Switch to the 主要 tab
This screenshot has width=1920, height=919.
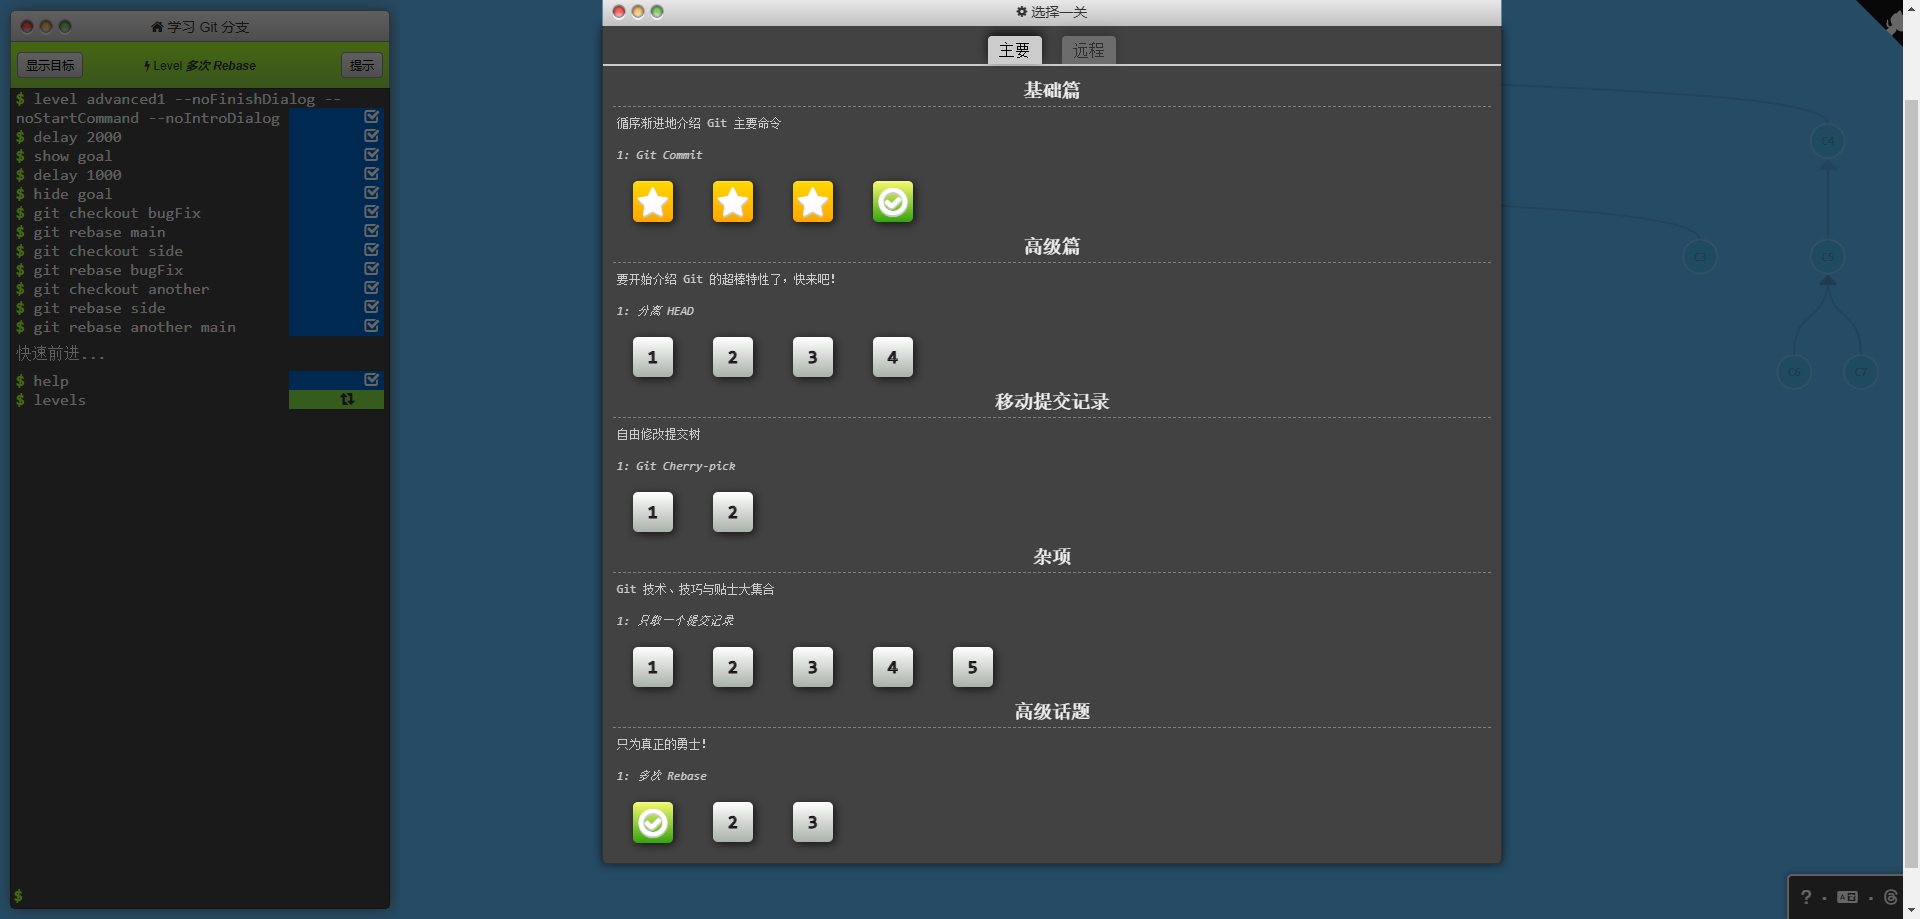1014,50
